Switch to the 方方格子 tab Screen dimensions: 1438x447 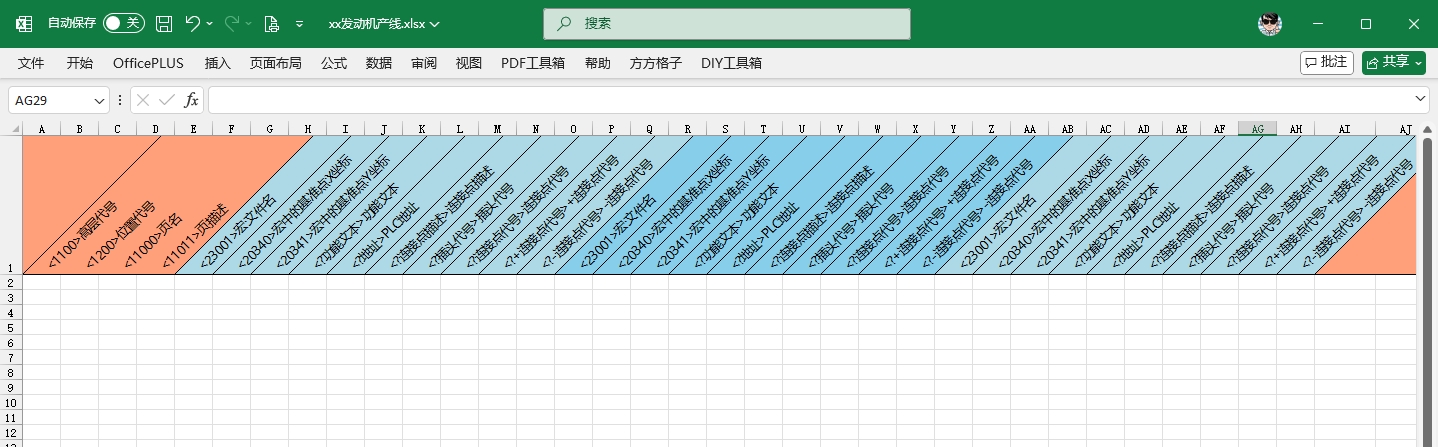click(x=655, y=63)
